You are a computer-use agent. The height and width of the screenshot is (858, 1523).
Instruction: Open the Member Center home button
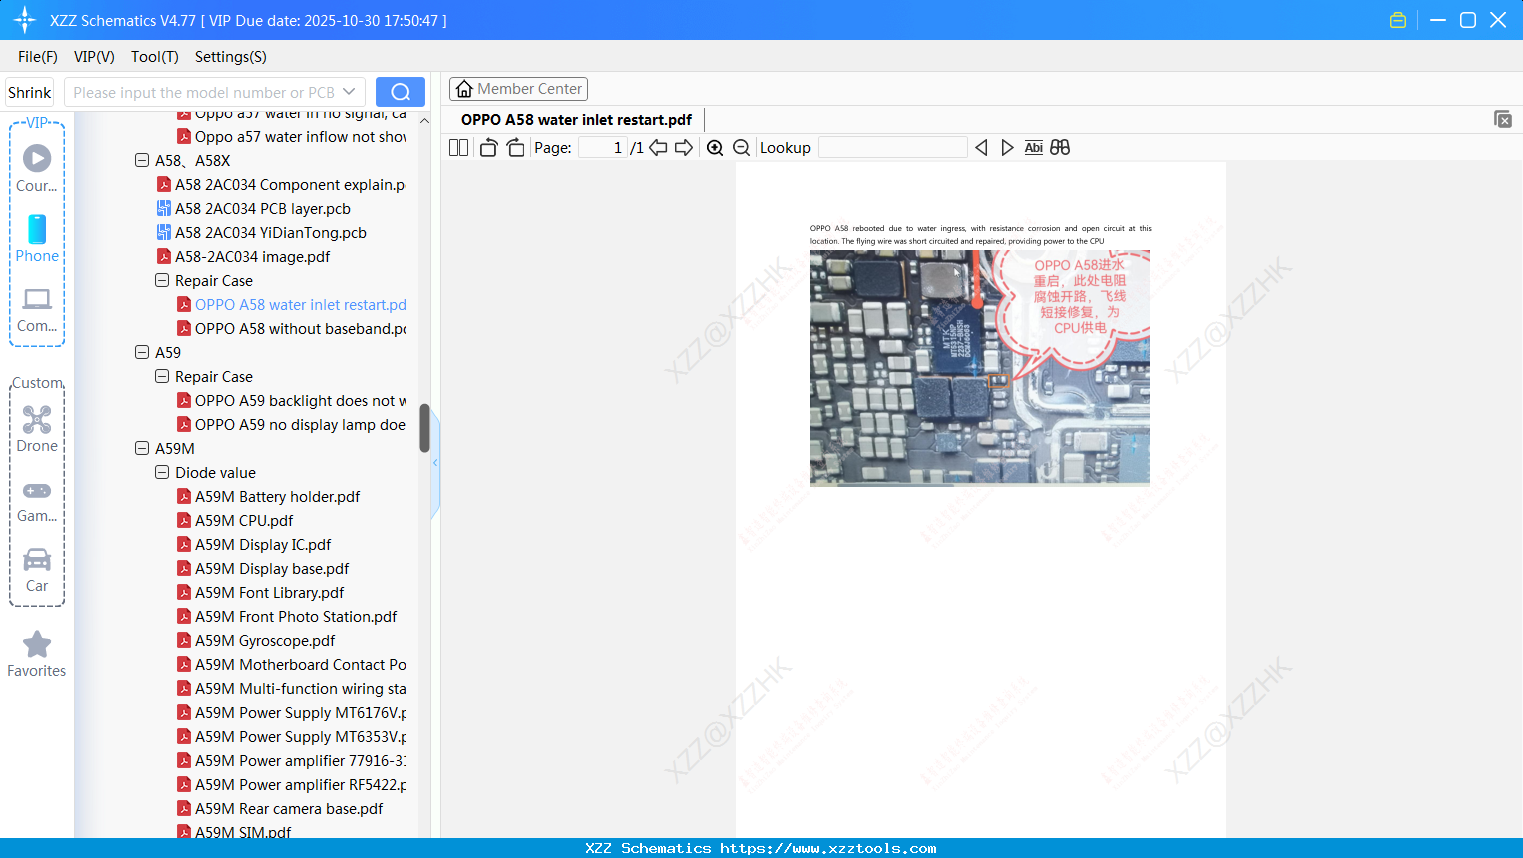point(518,89)
